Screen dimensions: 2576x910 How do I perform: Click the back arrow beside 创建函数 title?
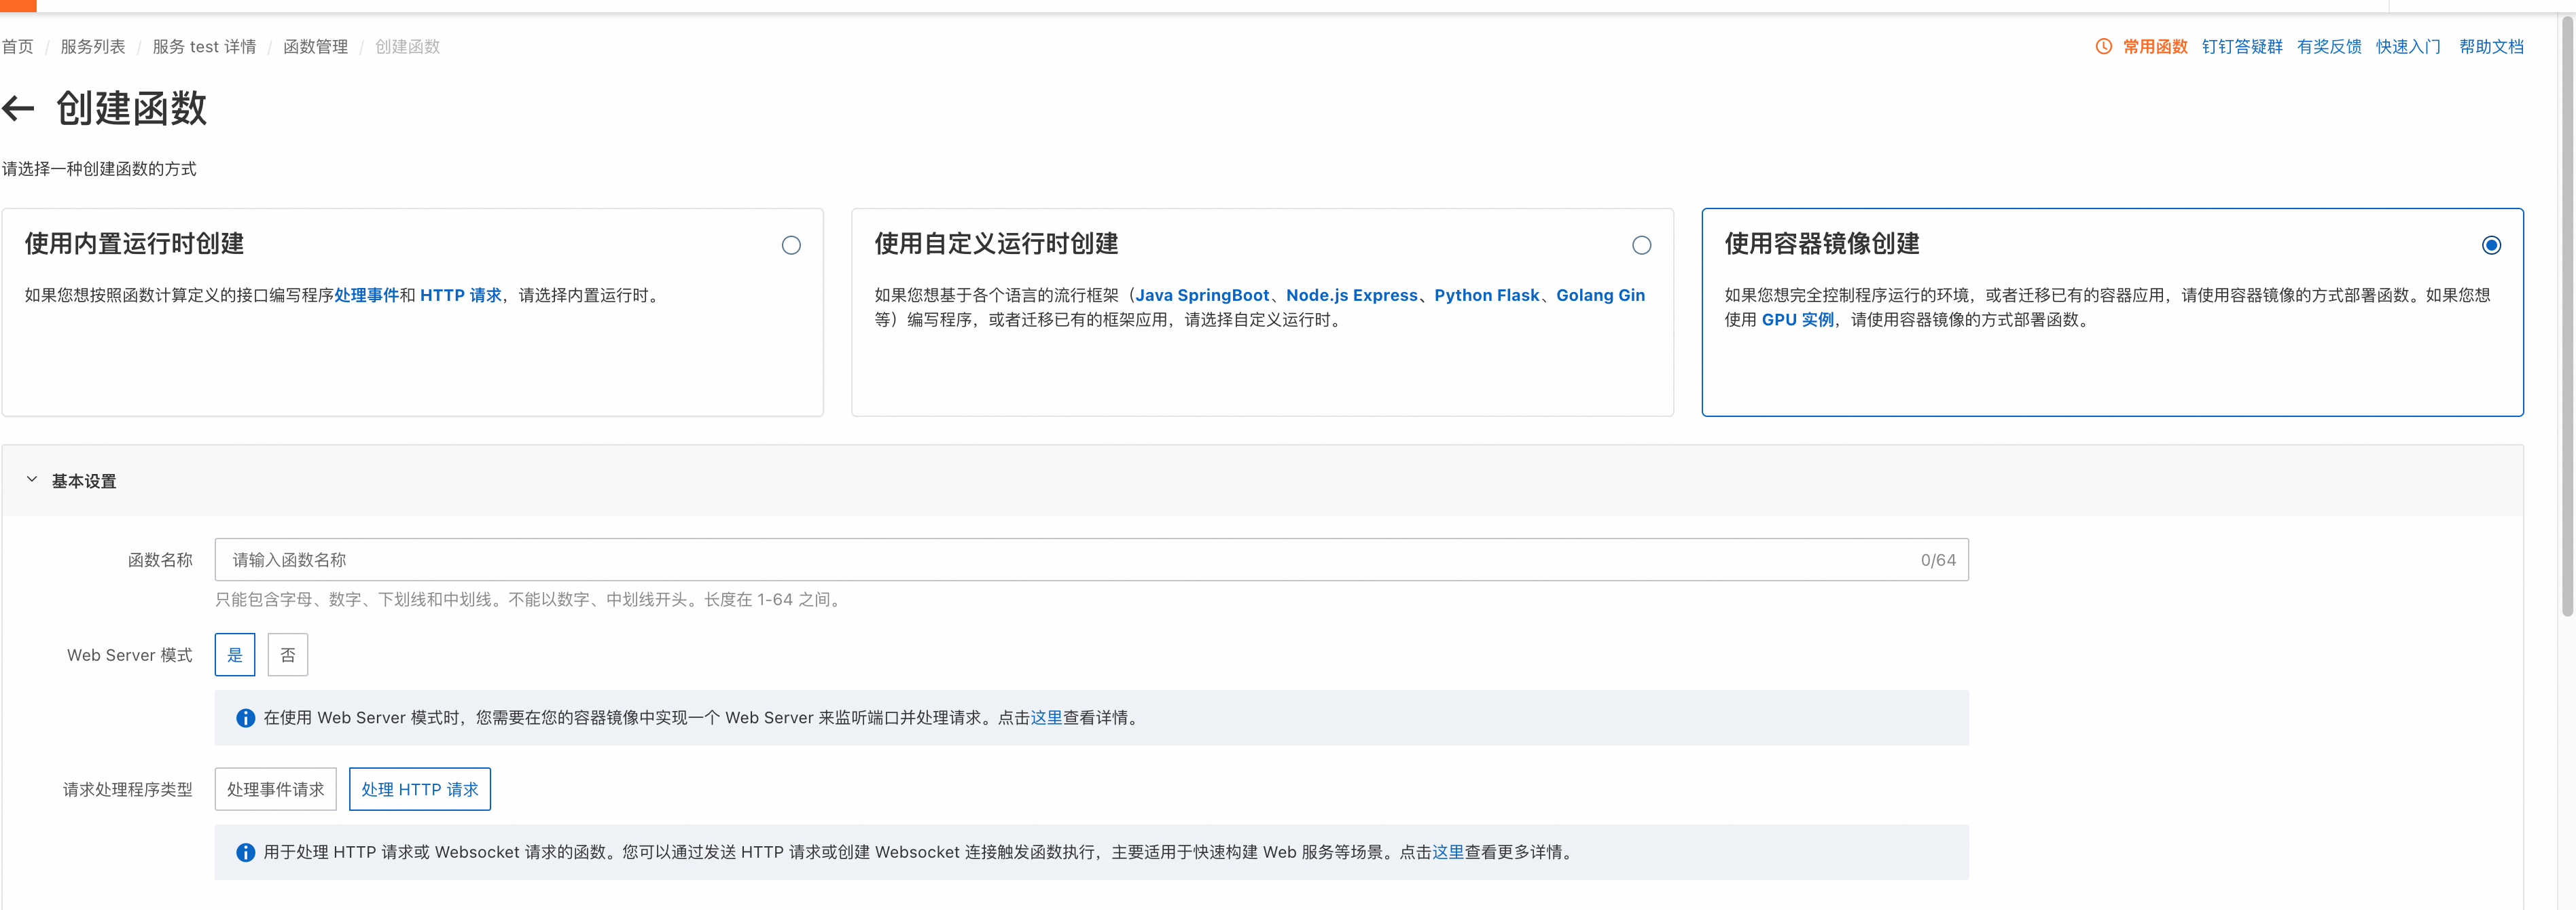(18, 108)
